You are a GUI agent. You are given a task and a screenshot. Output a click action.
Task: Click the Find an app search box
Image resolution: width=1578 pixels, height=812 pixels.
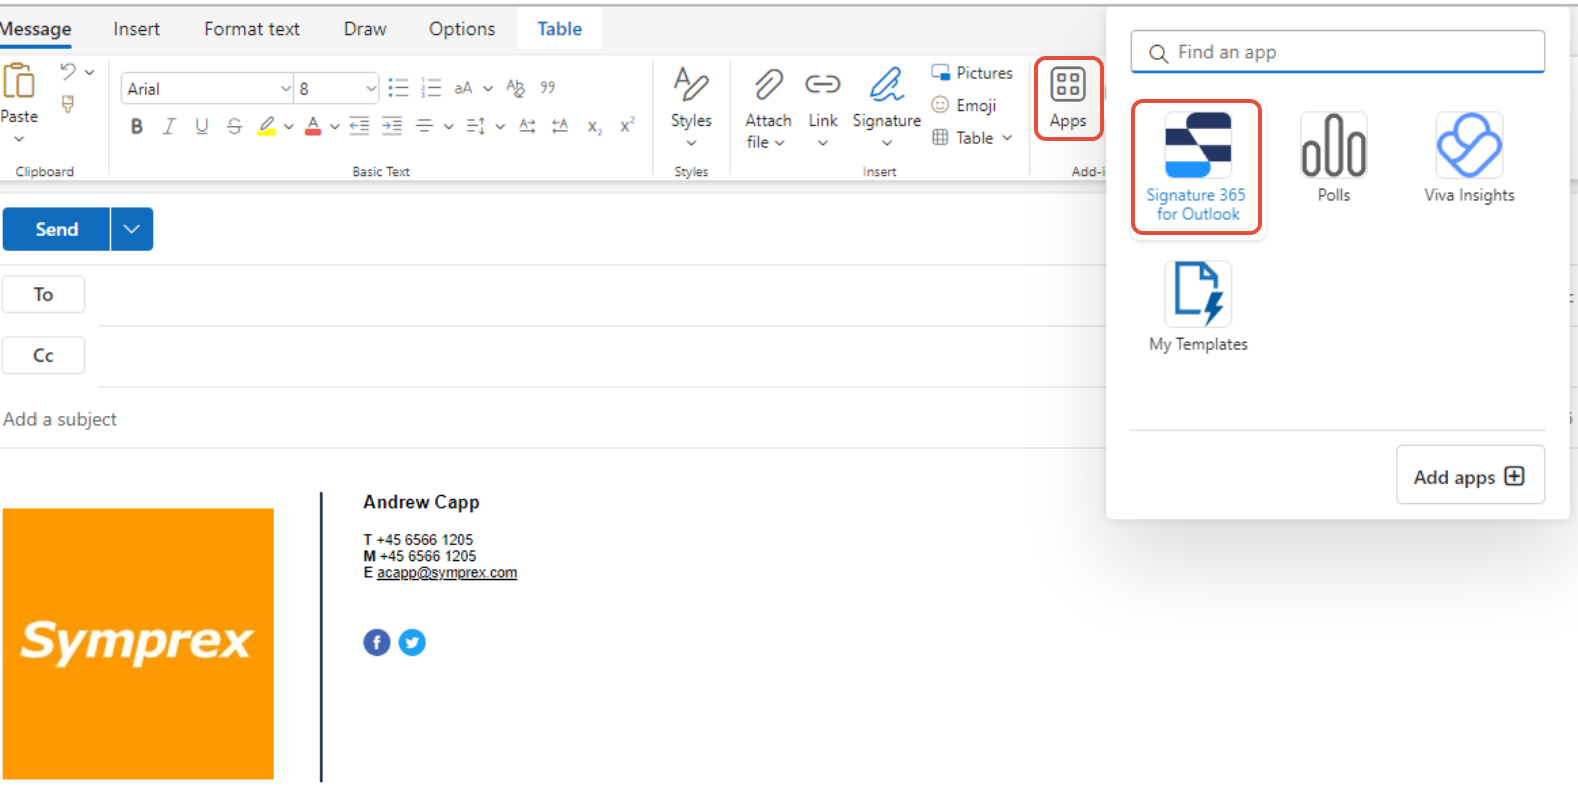tap(1338, 52)
